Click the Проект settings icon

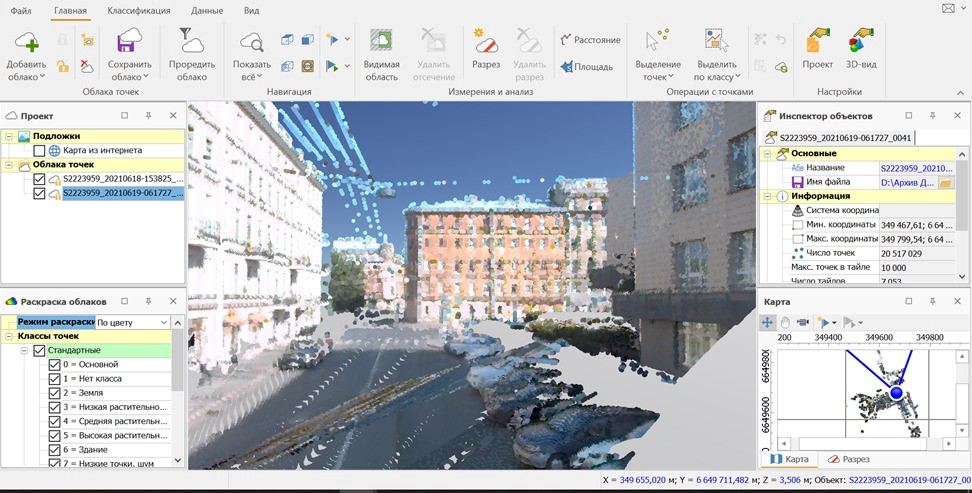pos(817,43)
